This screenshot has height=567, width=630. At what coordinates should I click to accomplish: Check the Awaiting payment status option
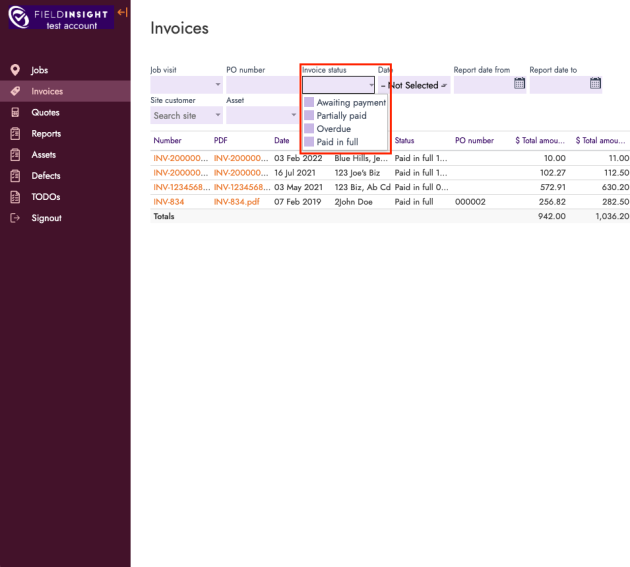coord(309,103)
